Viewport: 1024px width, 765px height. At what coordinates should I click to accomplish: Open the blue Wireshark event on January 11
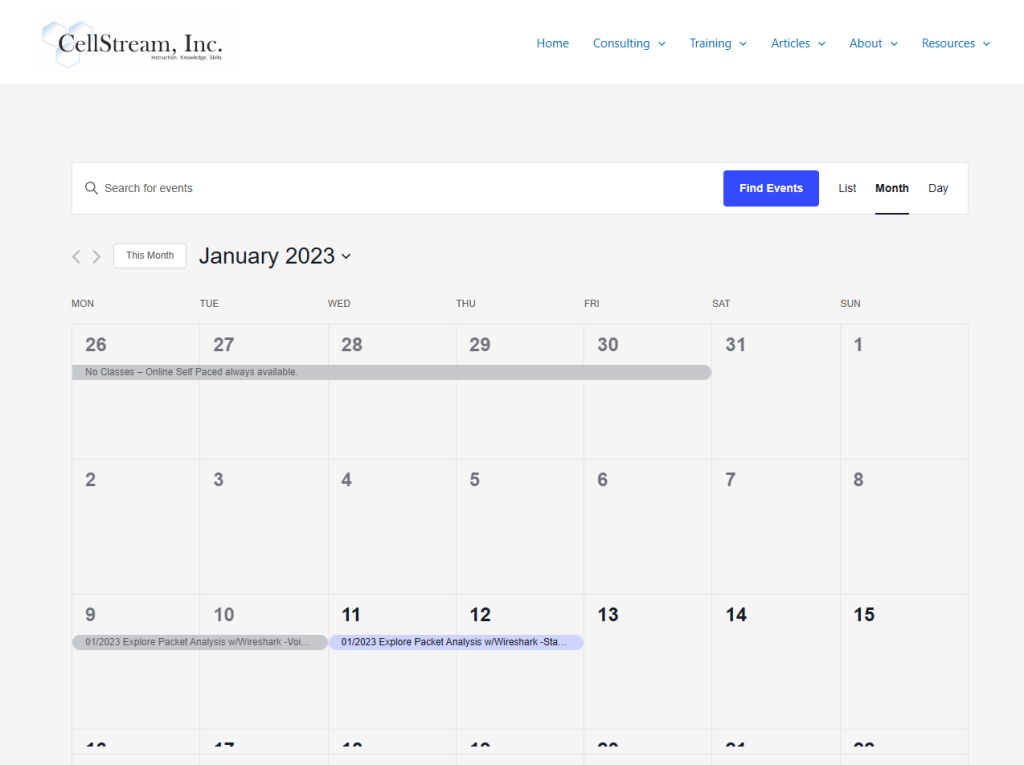455,642
